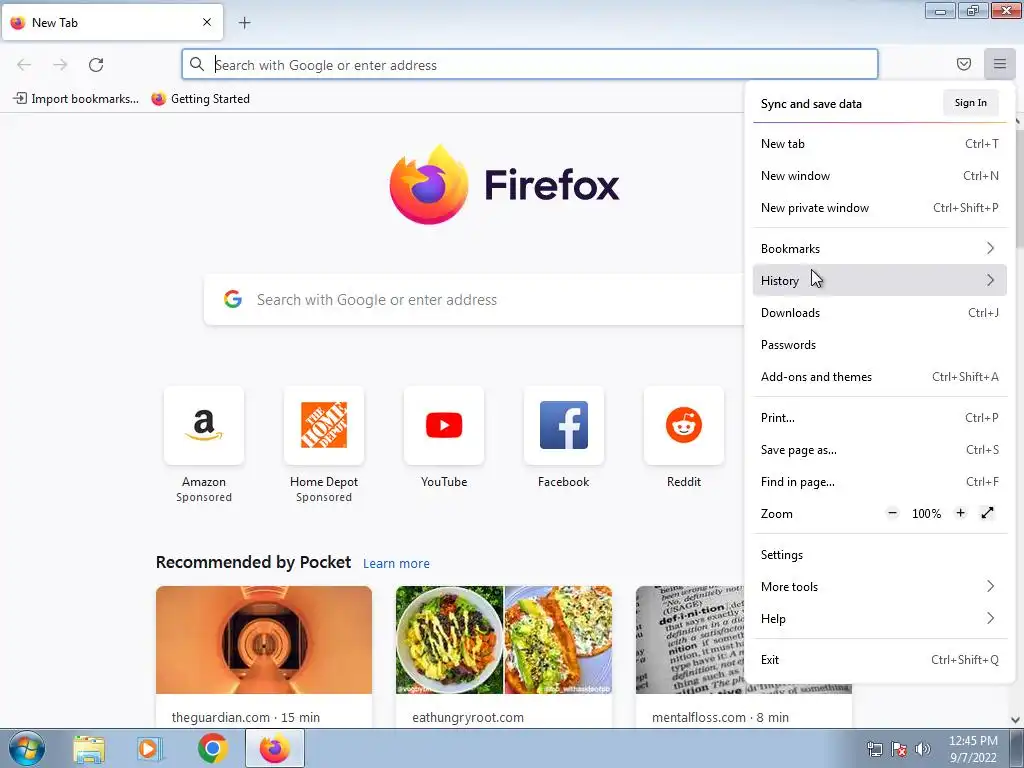Open Downloads from the menu

[880, 312]
